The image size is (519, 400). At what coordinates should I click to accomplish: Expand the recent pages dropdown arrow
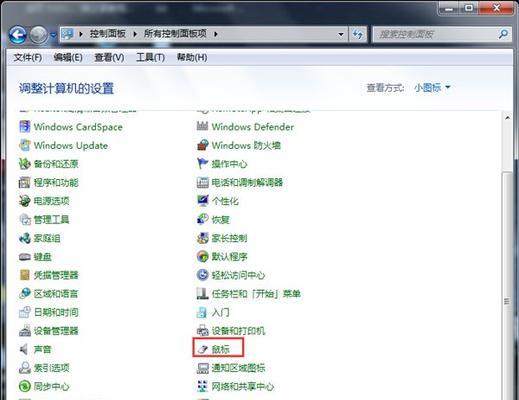tap(53, 35)
